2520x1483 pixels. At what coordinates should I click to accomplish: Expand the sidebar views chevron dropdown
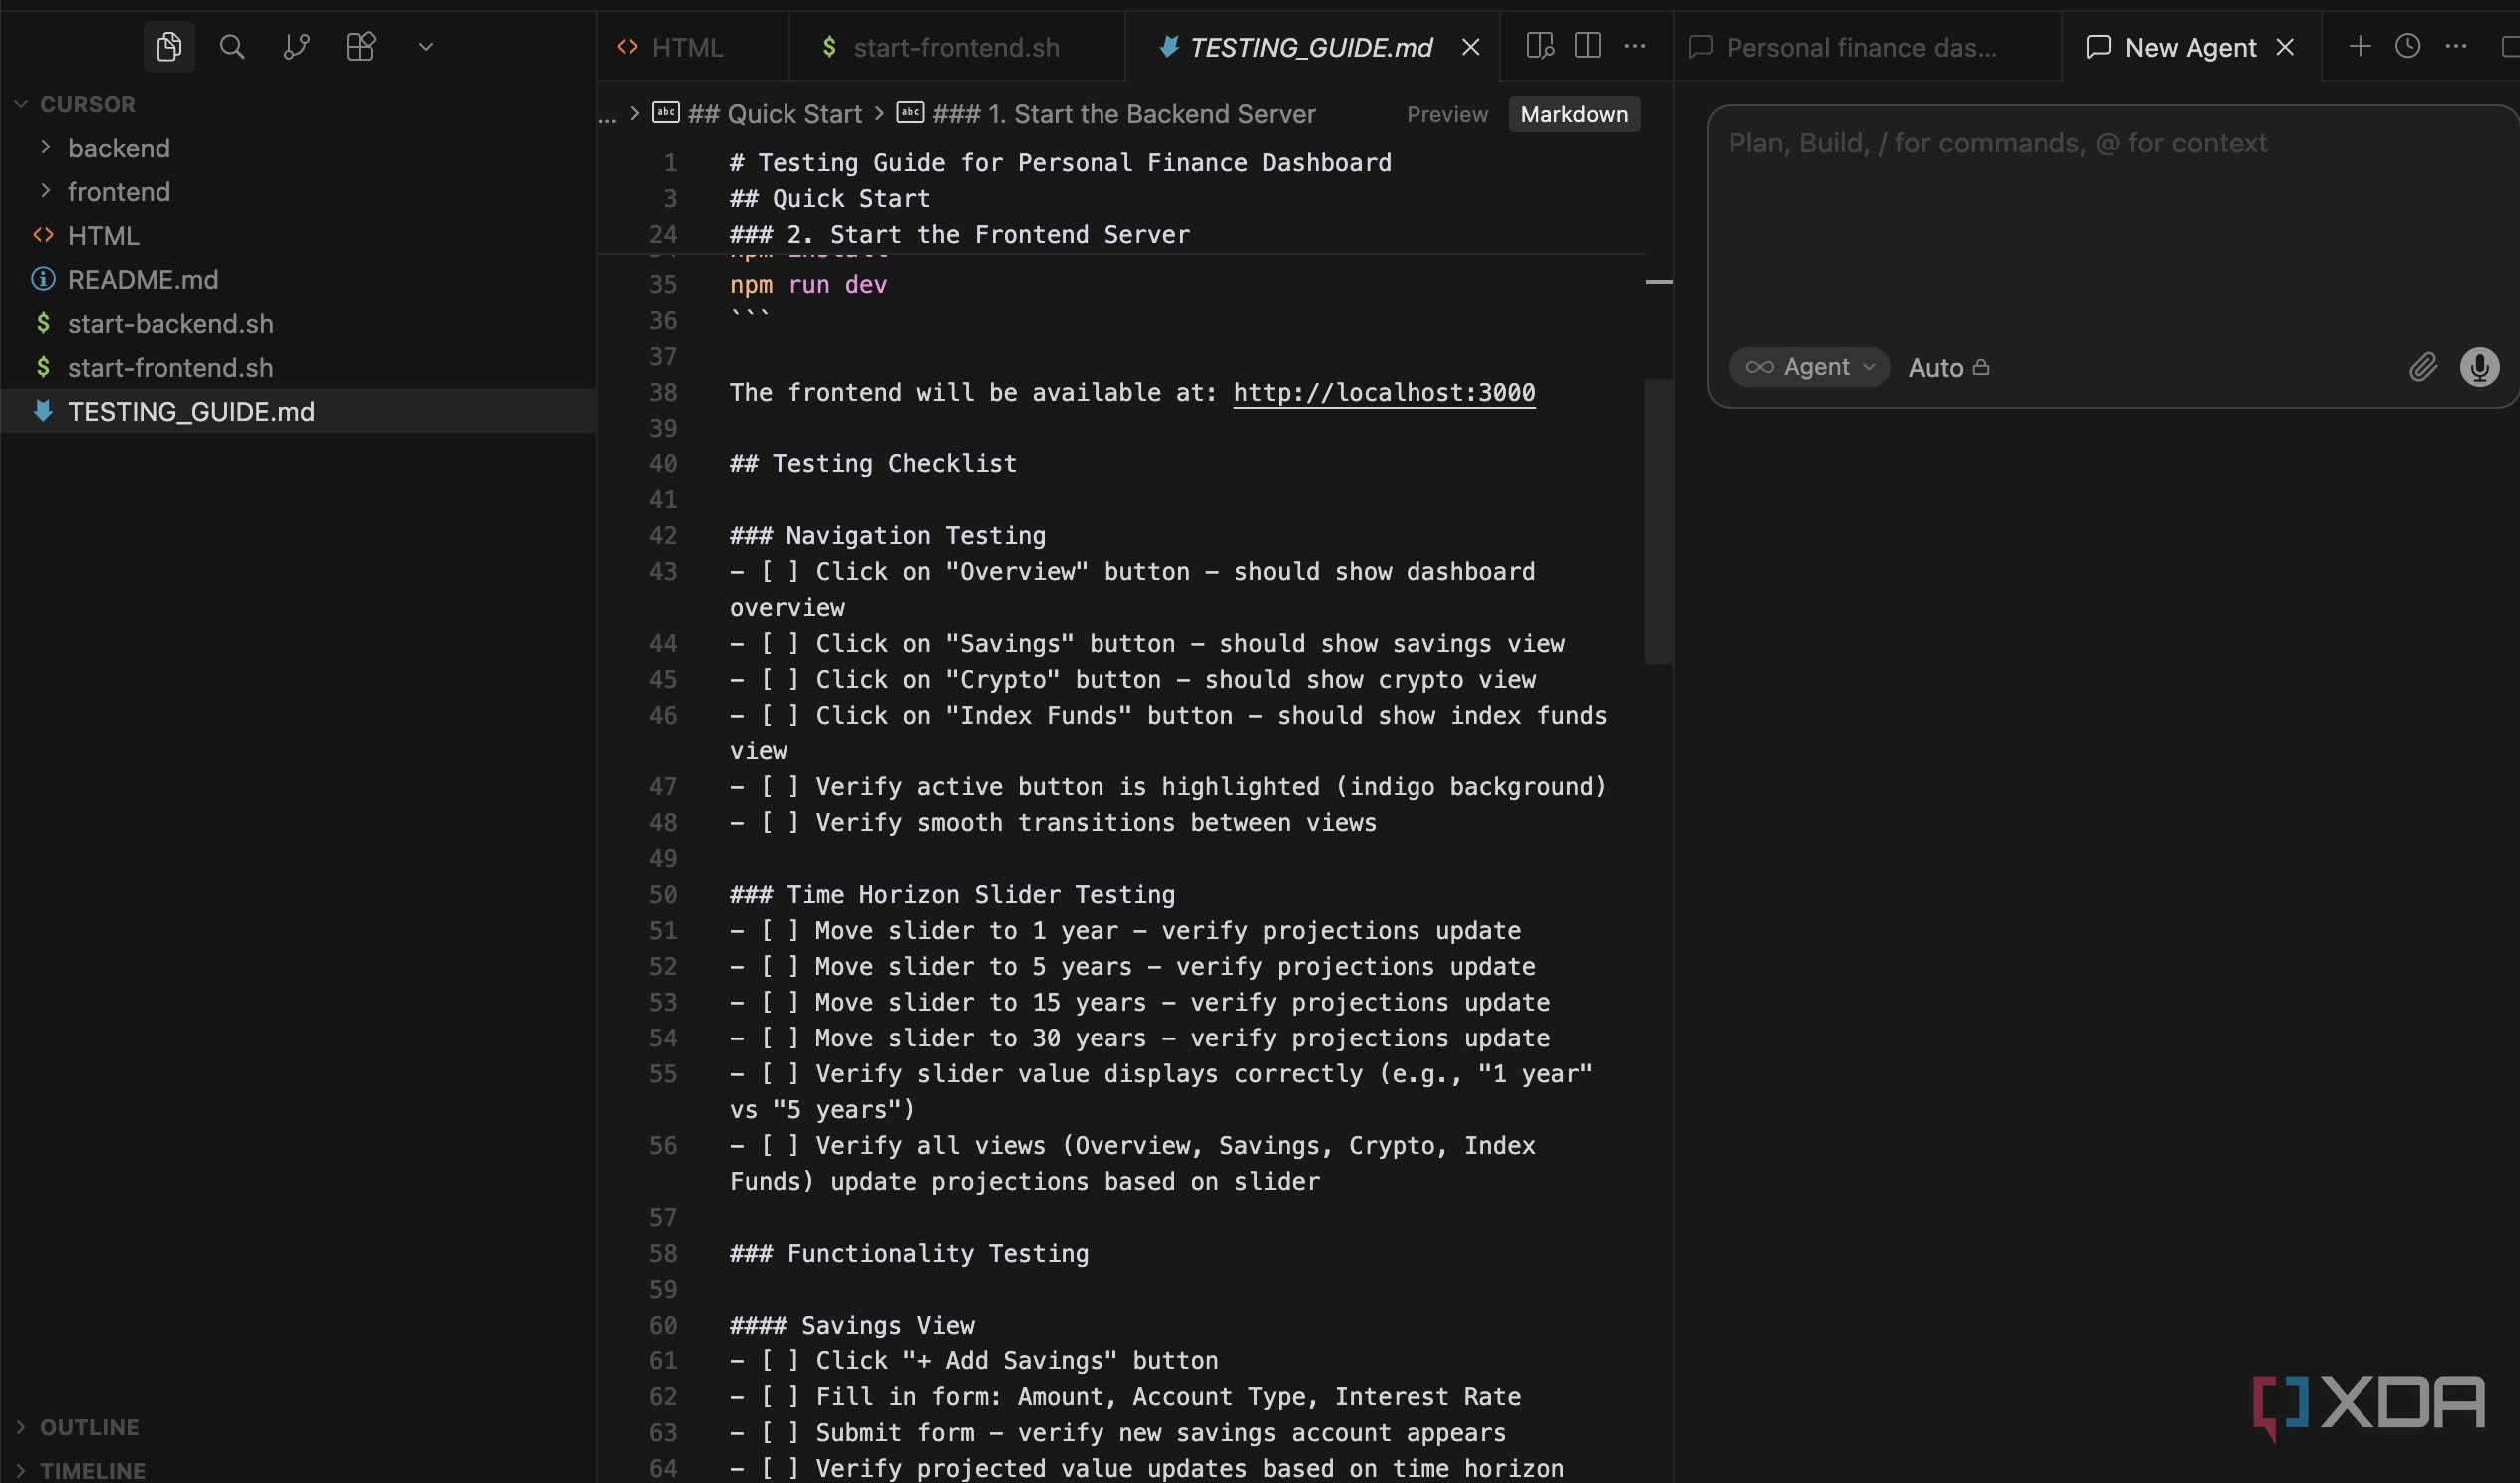click(425, 46)
